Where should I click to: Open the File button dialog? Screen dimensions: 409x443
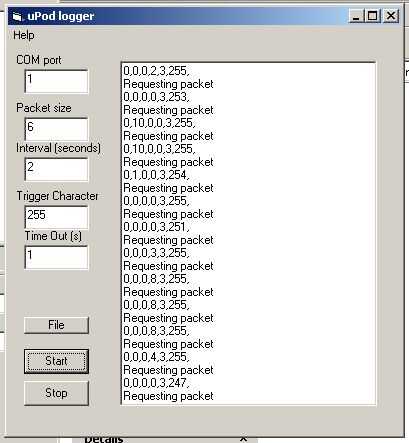(x=56, y=325)
